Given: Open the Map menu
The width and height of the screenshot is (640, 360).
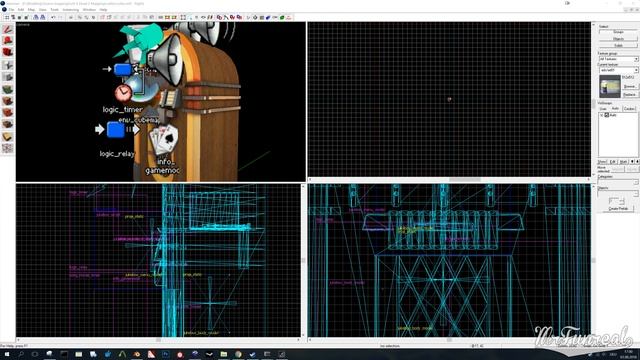Looking at the screenshot, I should tap(31, 9).
